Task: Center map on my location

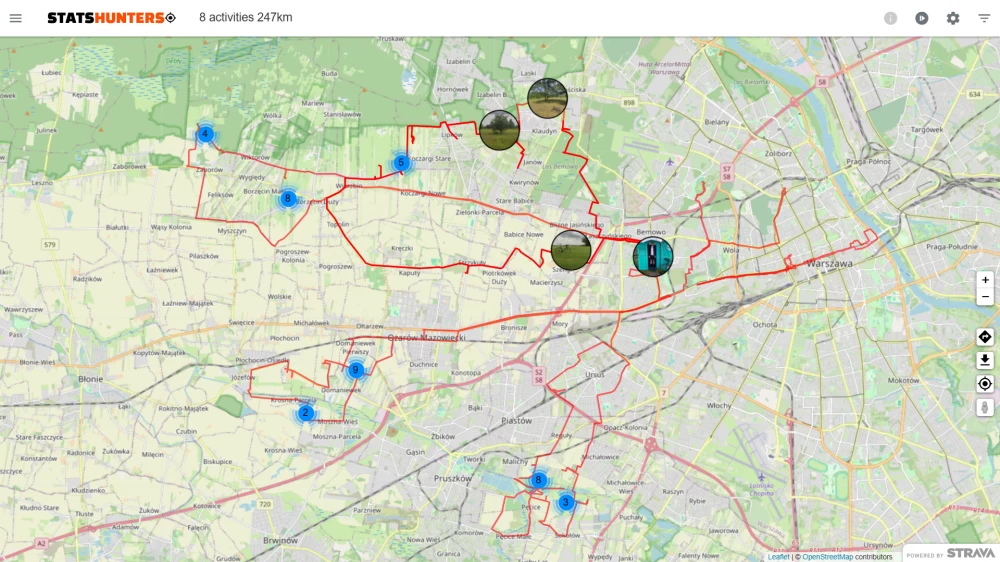Action: (985, 384)
